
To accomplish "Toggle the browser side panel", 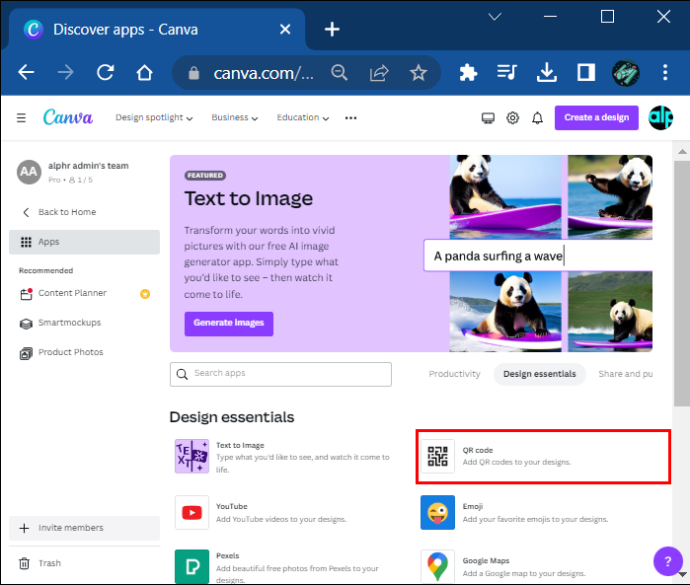I will click(586, 72).
